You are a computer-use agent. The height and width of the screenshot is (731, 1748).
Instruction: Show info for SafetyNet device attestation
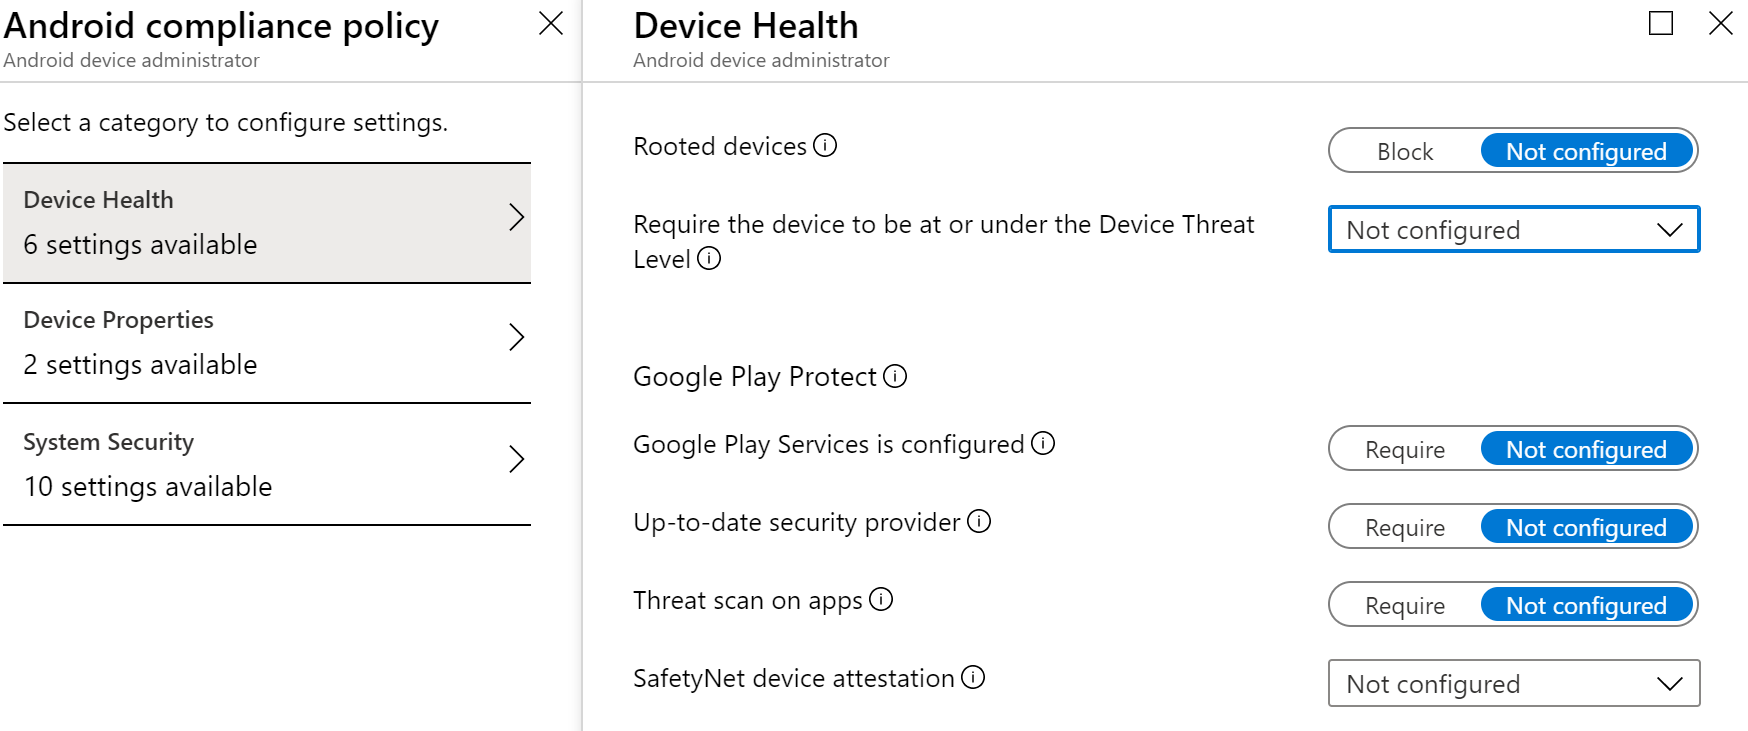pyautogui.click(x=973, y=677)
